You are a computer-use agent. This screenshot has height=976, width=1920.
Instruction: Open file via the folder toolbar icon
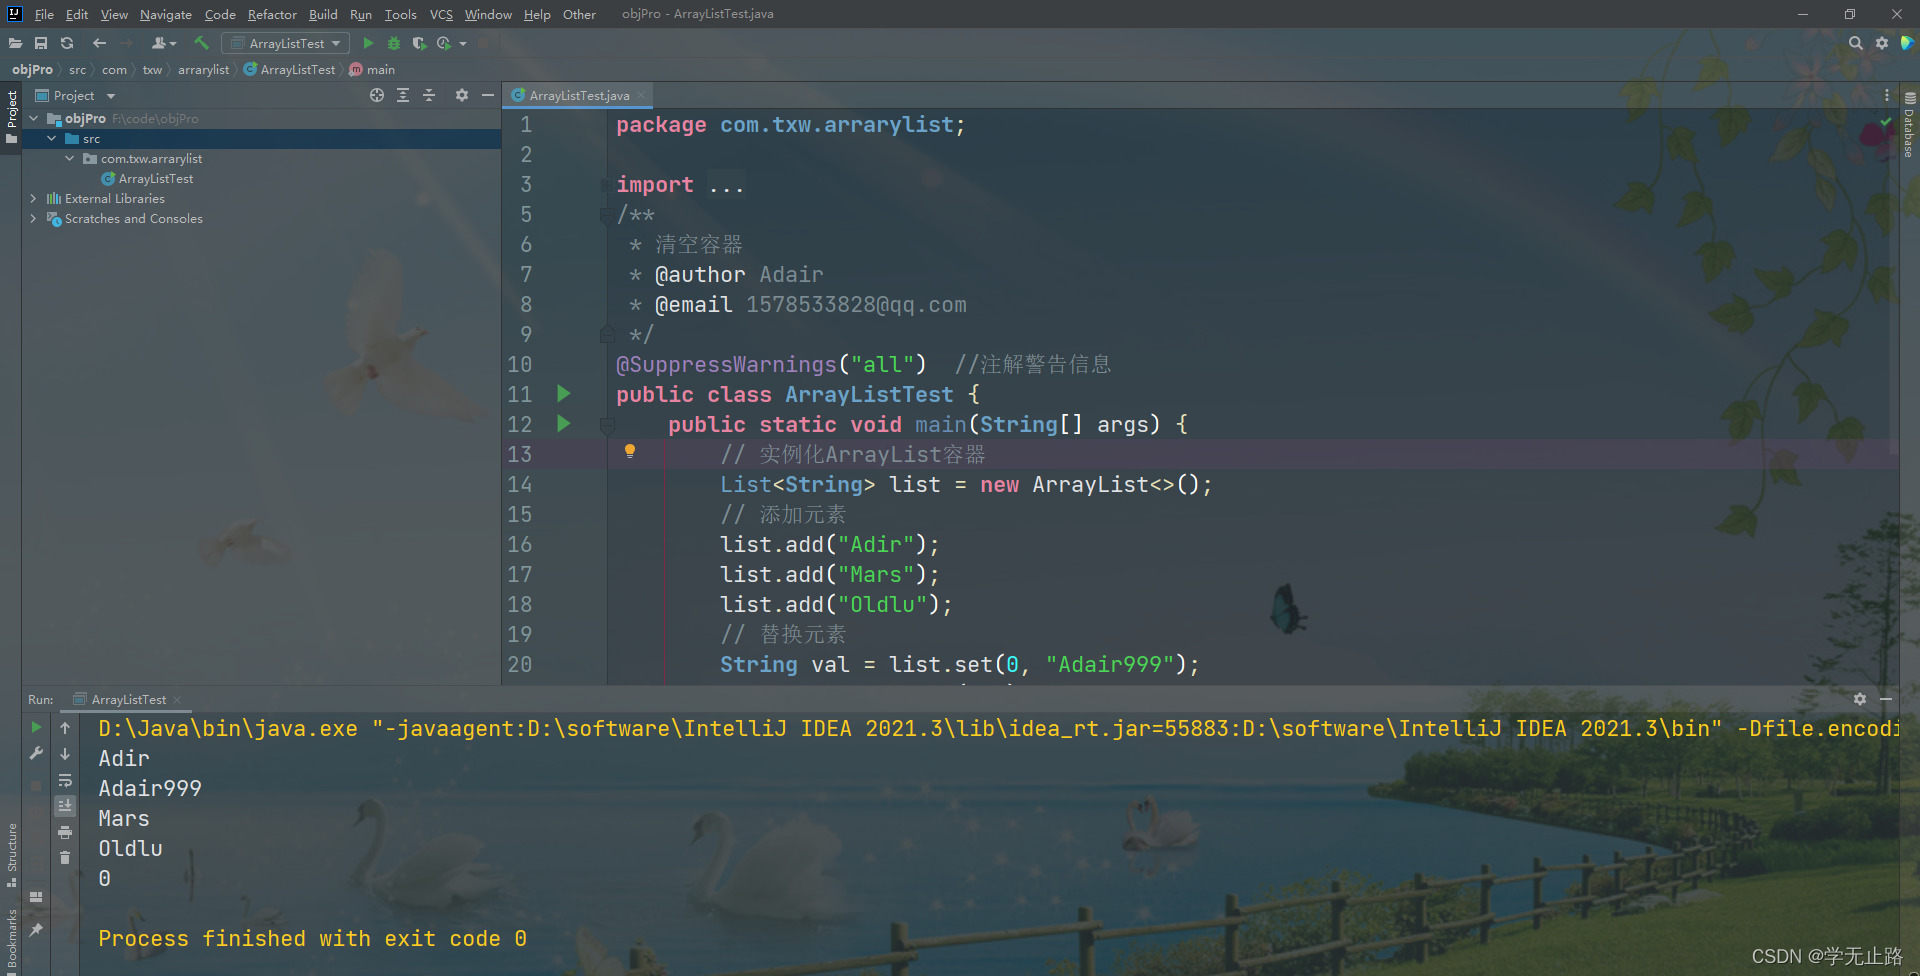pos(15,43)
